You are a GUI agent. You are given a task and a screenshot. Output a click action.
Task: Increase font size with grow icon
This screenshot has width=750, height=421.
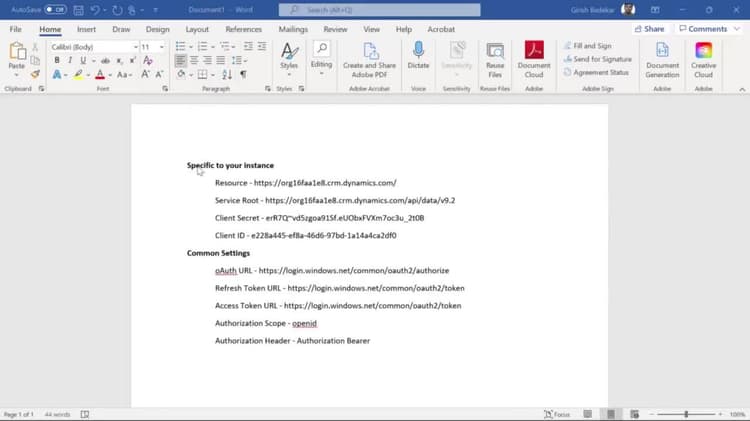(x=145, y=74)
